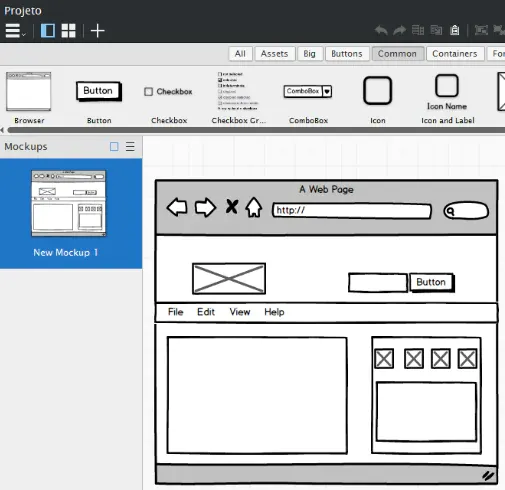Switch to the Assets library tab

274,54
